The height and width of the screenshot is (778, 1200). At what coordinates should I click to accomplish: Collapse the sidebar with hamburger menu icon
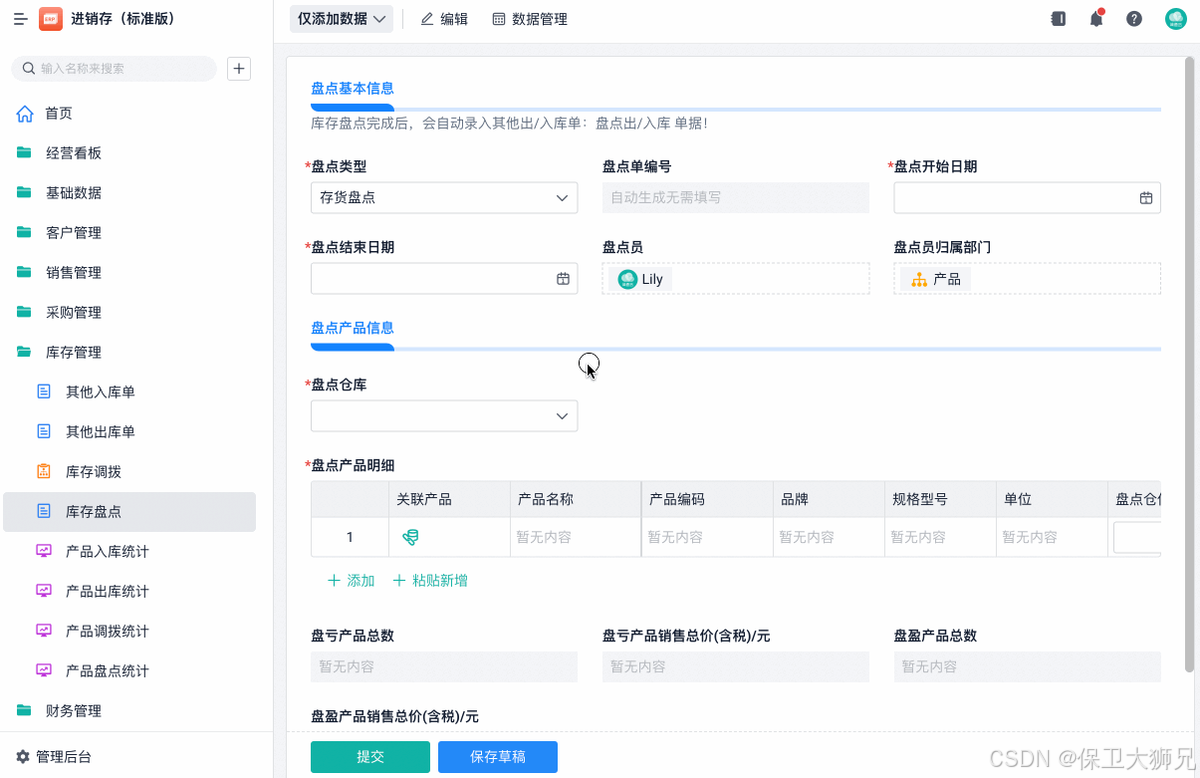(x=20, y=19)
